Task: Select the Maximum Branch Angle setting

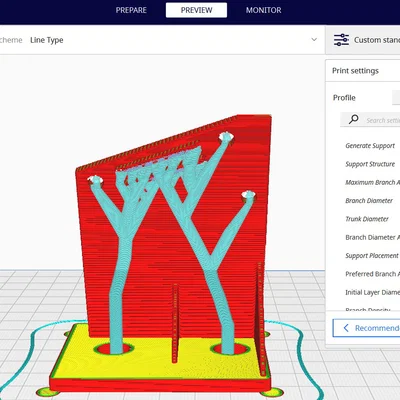Action: (372, 182)
